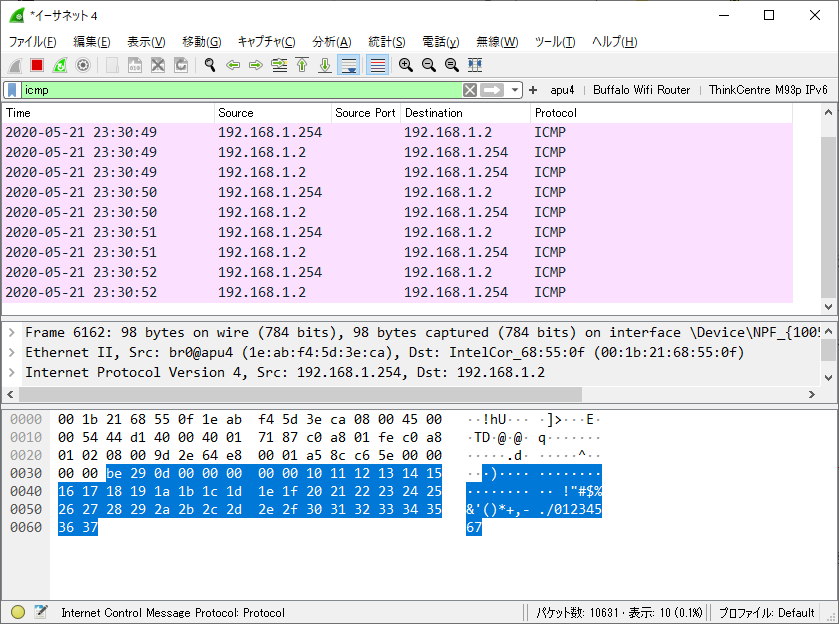Restart the current capture
This screenshot has height=624, width=839.
[60, 65]
